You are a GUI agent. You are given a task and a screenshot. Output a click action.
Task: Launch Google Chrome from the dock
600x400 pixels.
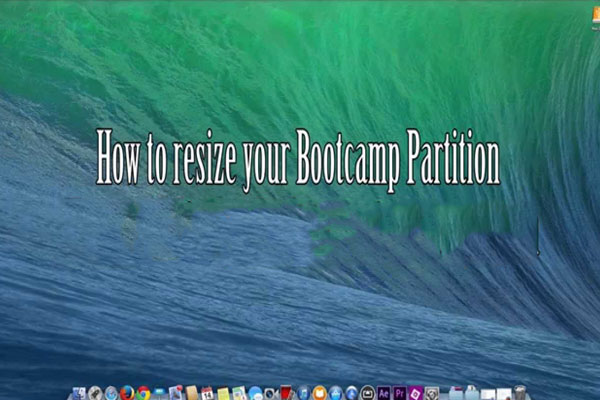[143, 393]
